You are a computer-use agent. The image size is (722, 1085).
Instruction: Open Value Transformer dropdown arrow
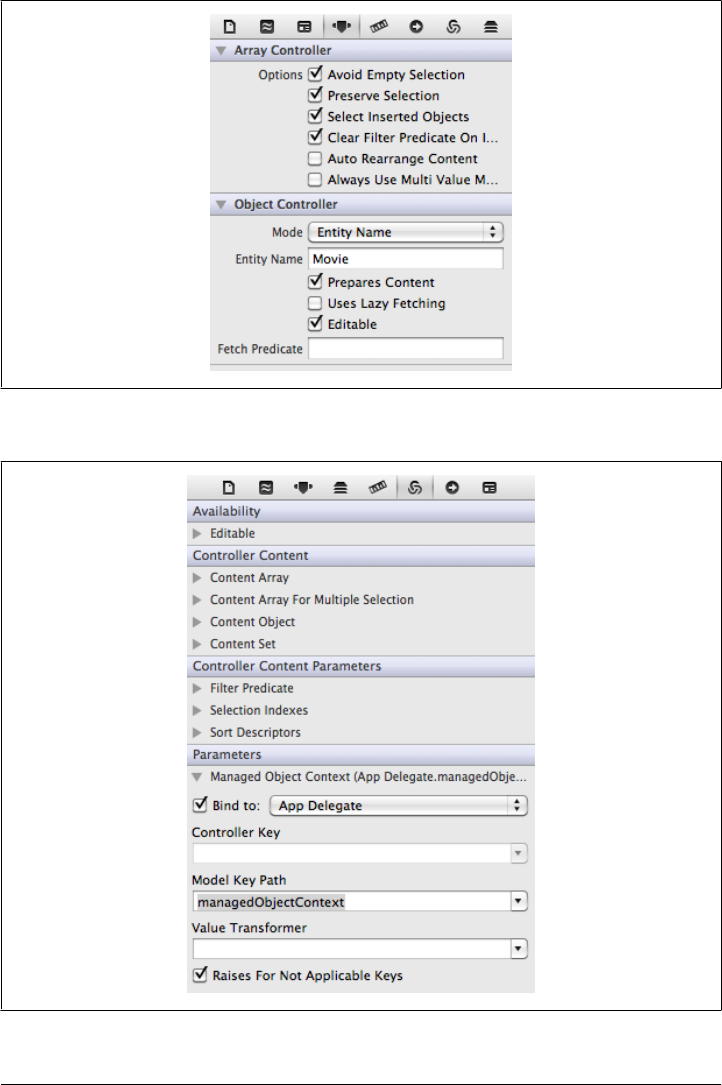[518, 949]
